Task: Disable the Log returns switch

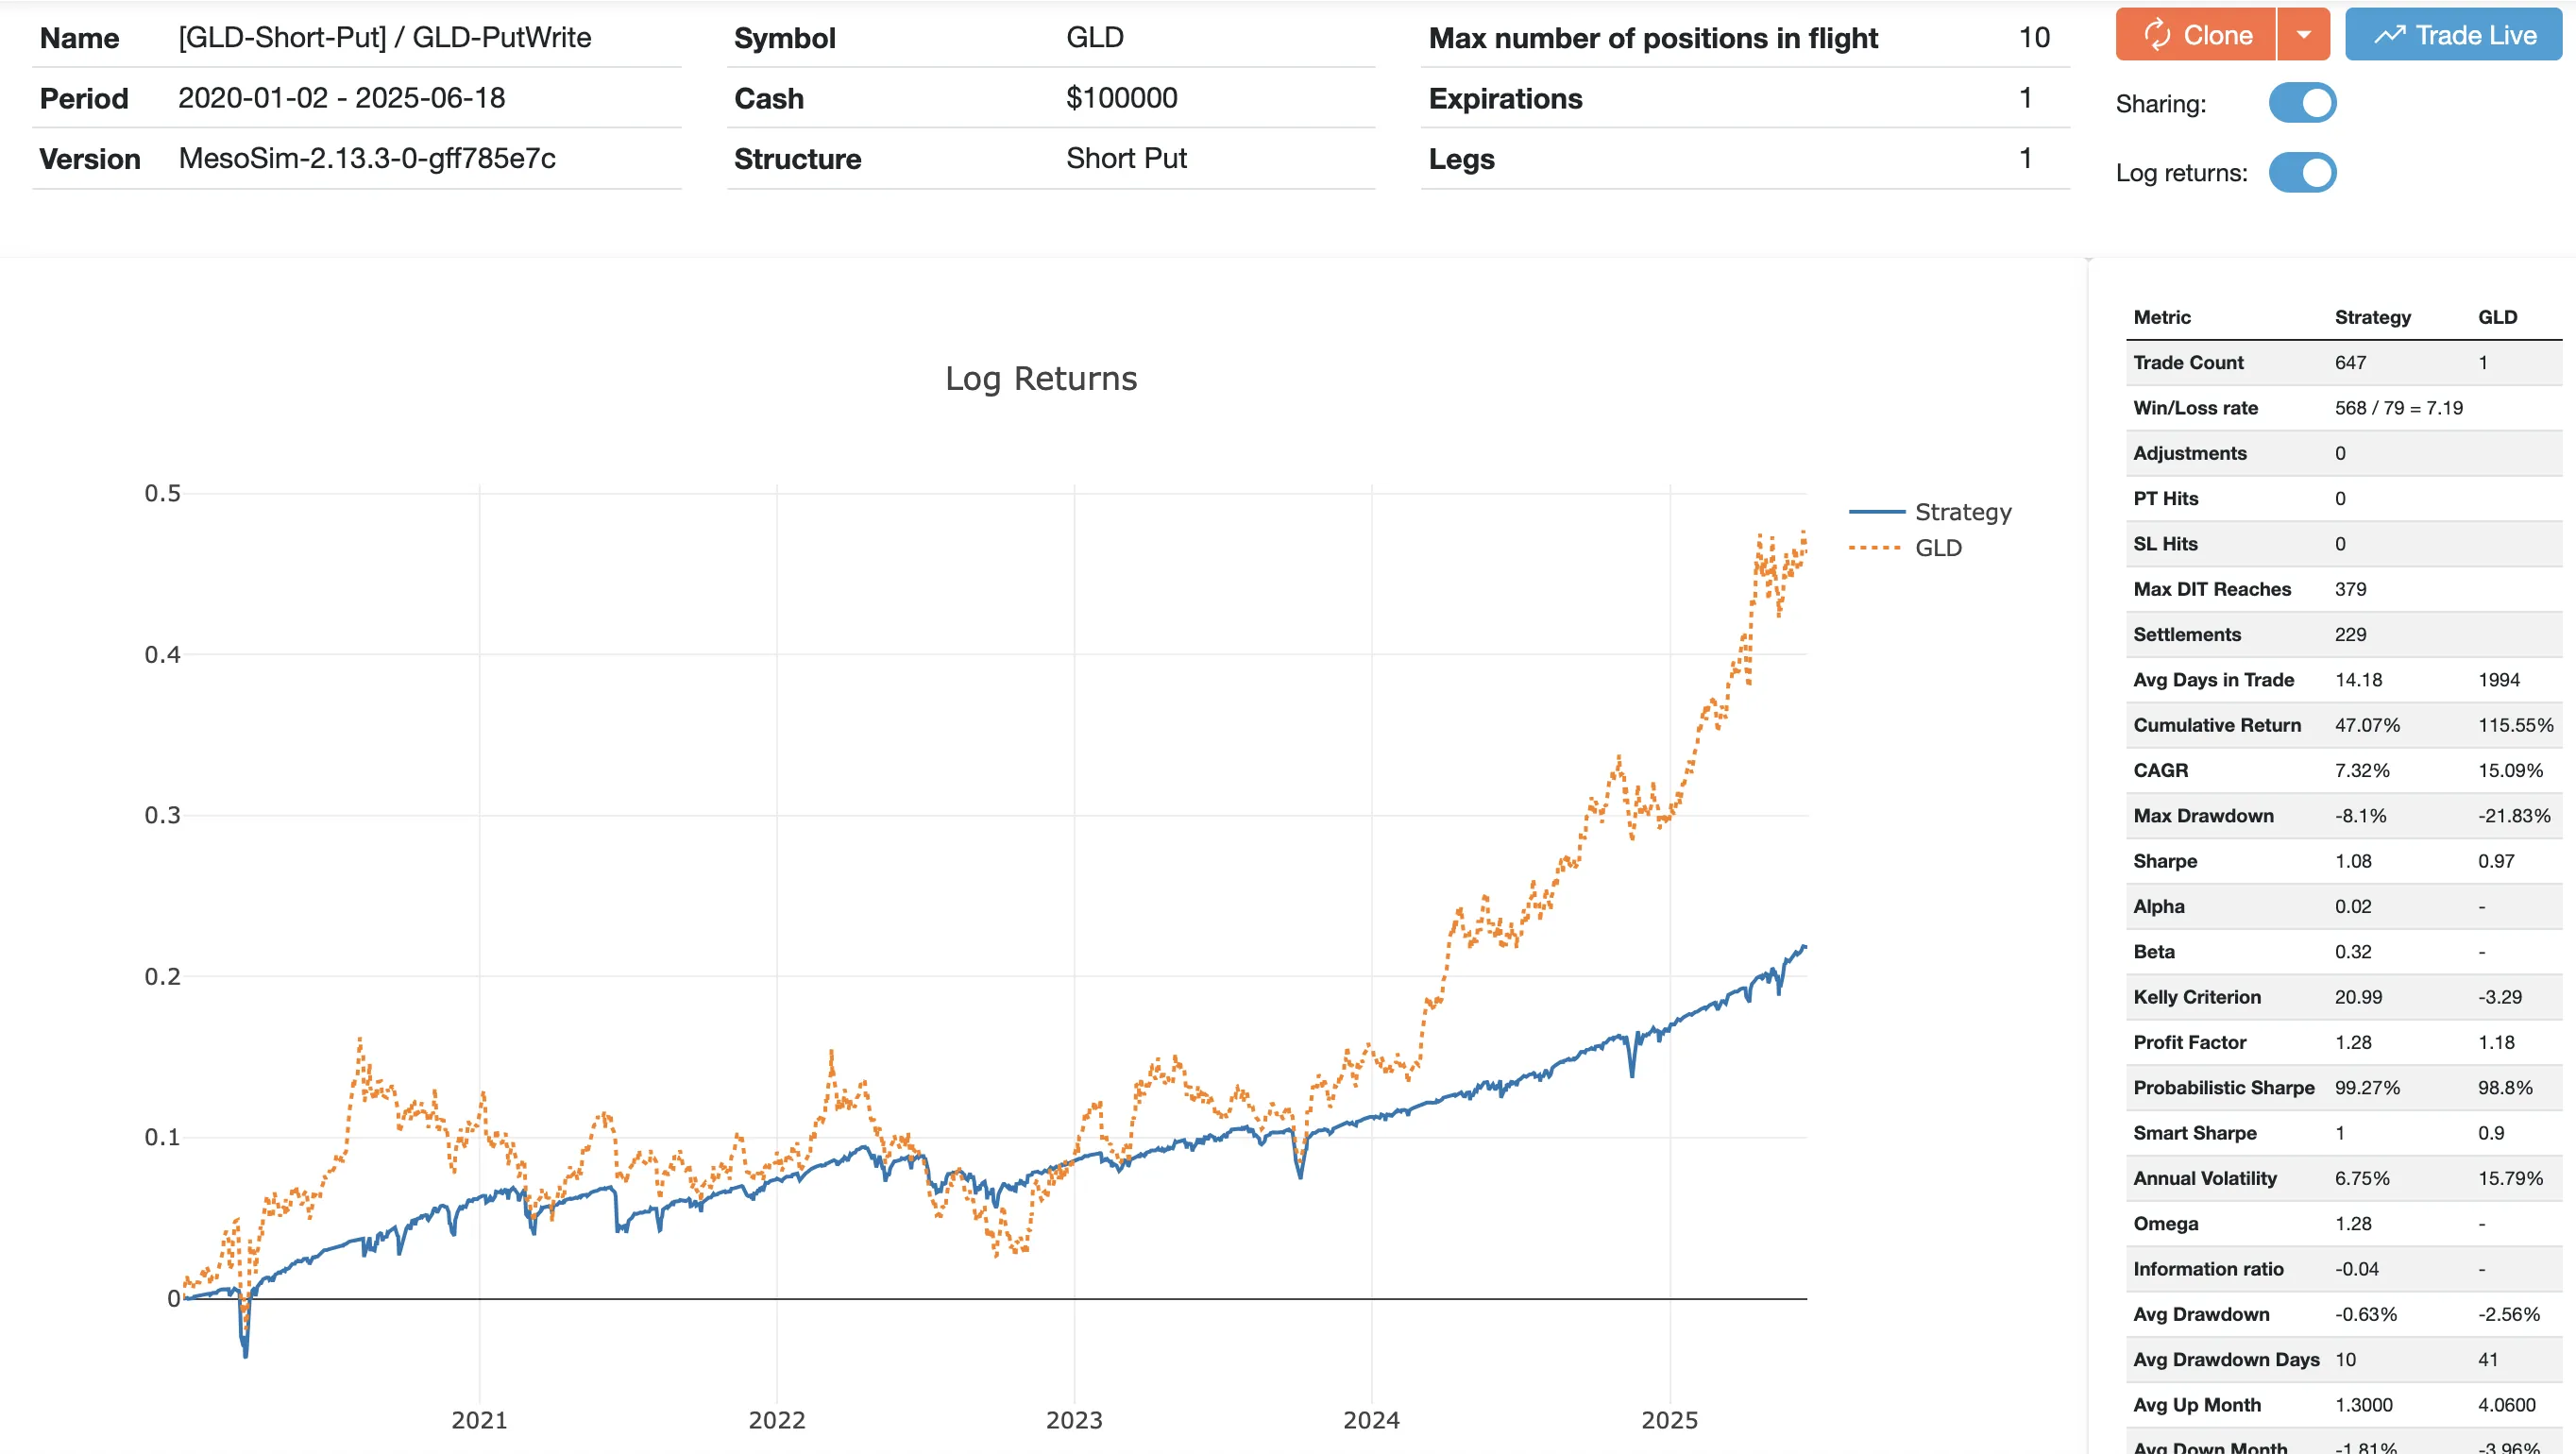Action: (x=2302, y=173)
